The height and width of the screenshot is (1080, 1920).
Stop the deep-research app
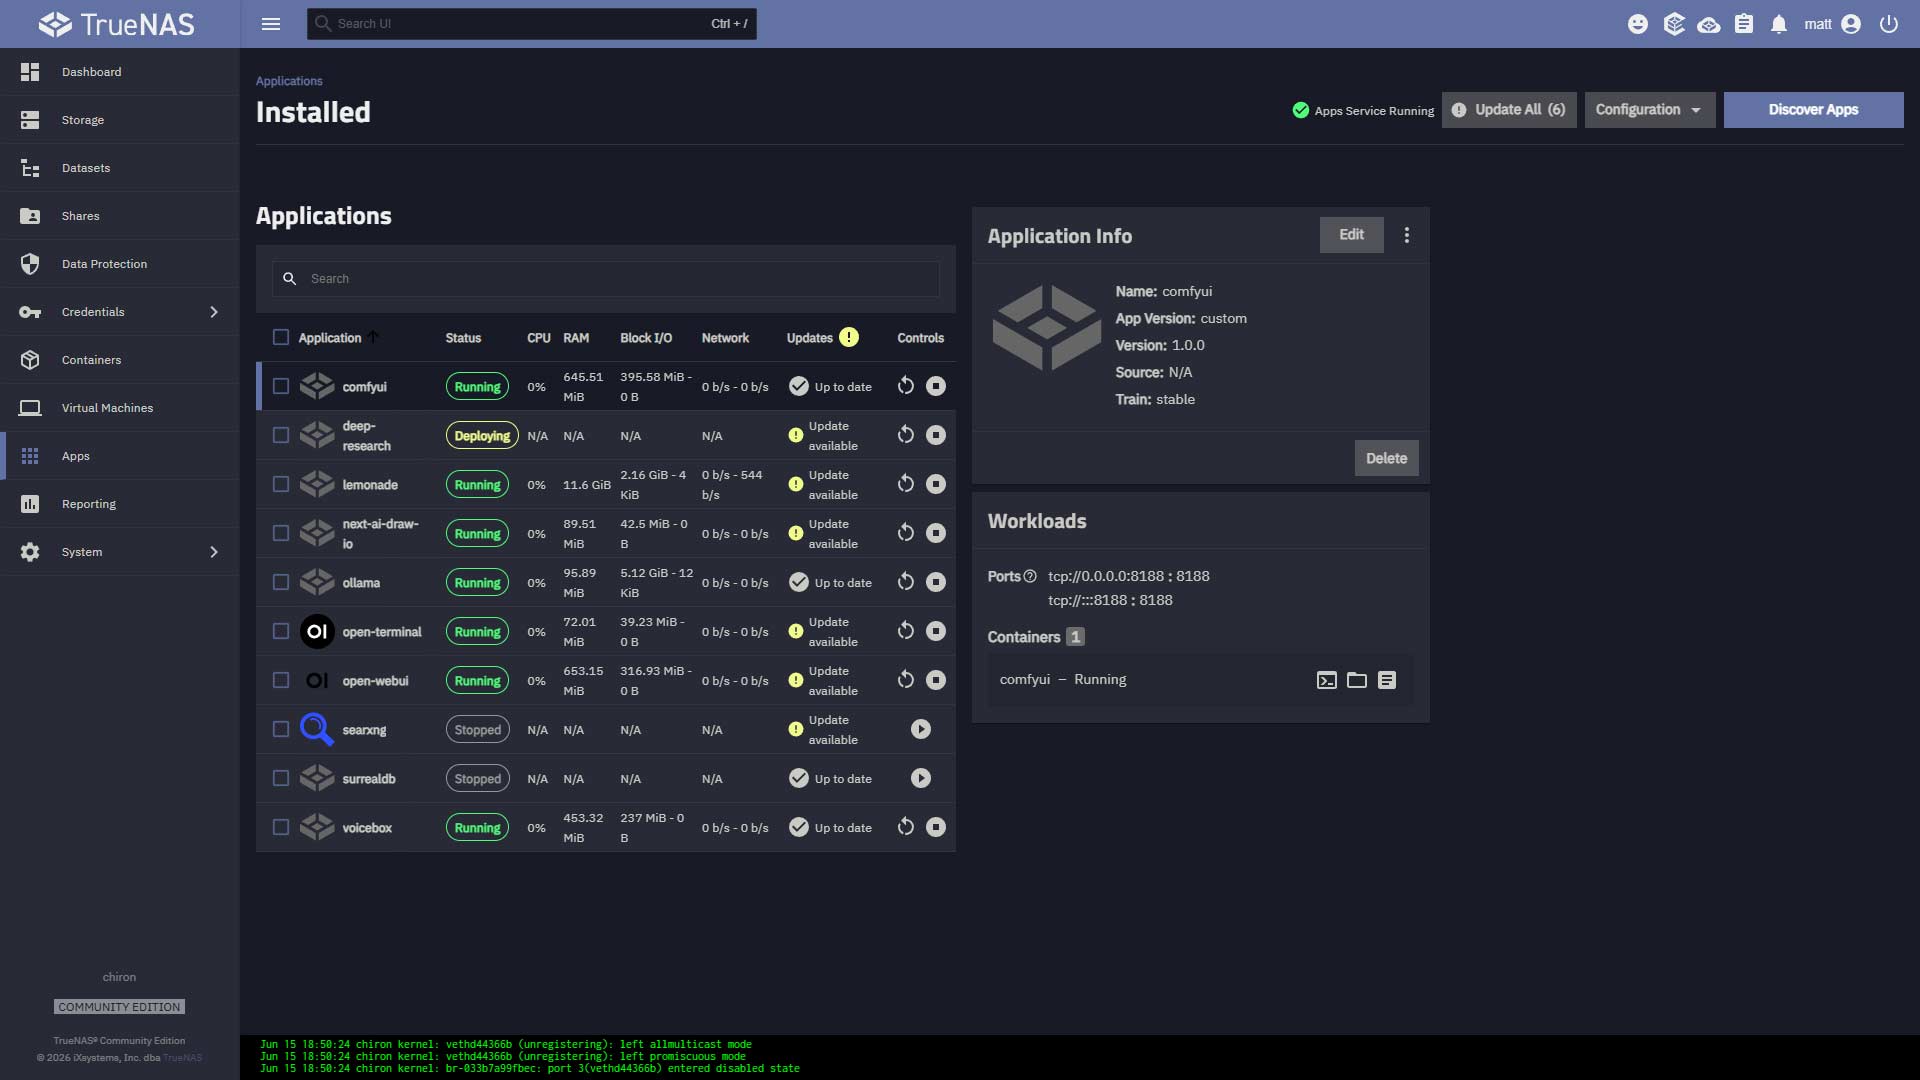[936, 435]
